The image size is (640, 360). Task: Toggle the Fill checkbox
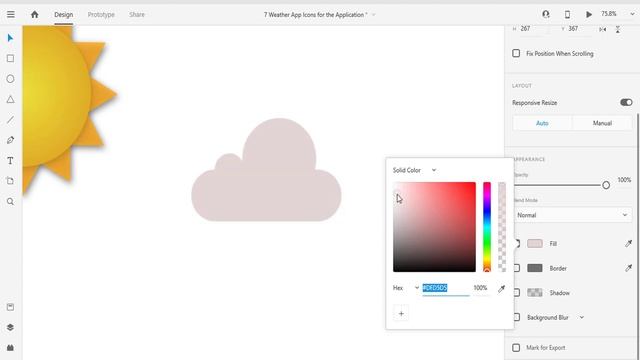point(517,244)
